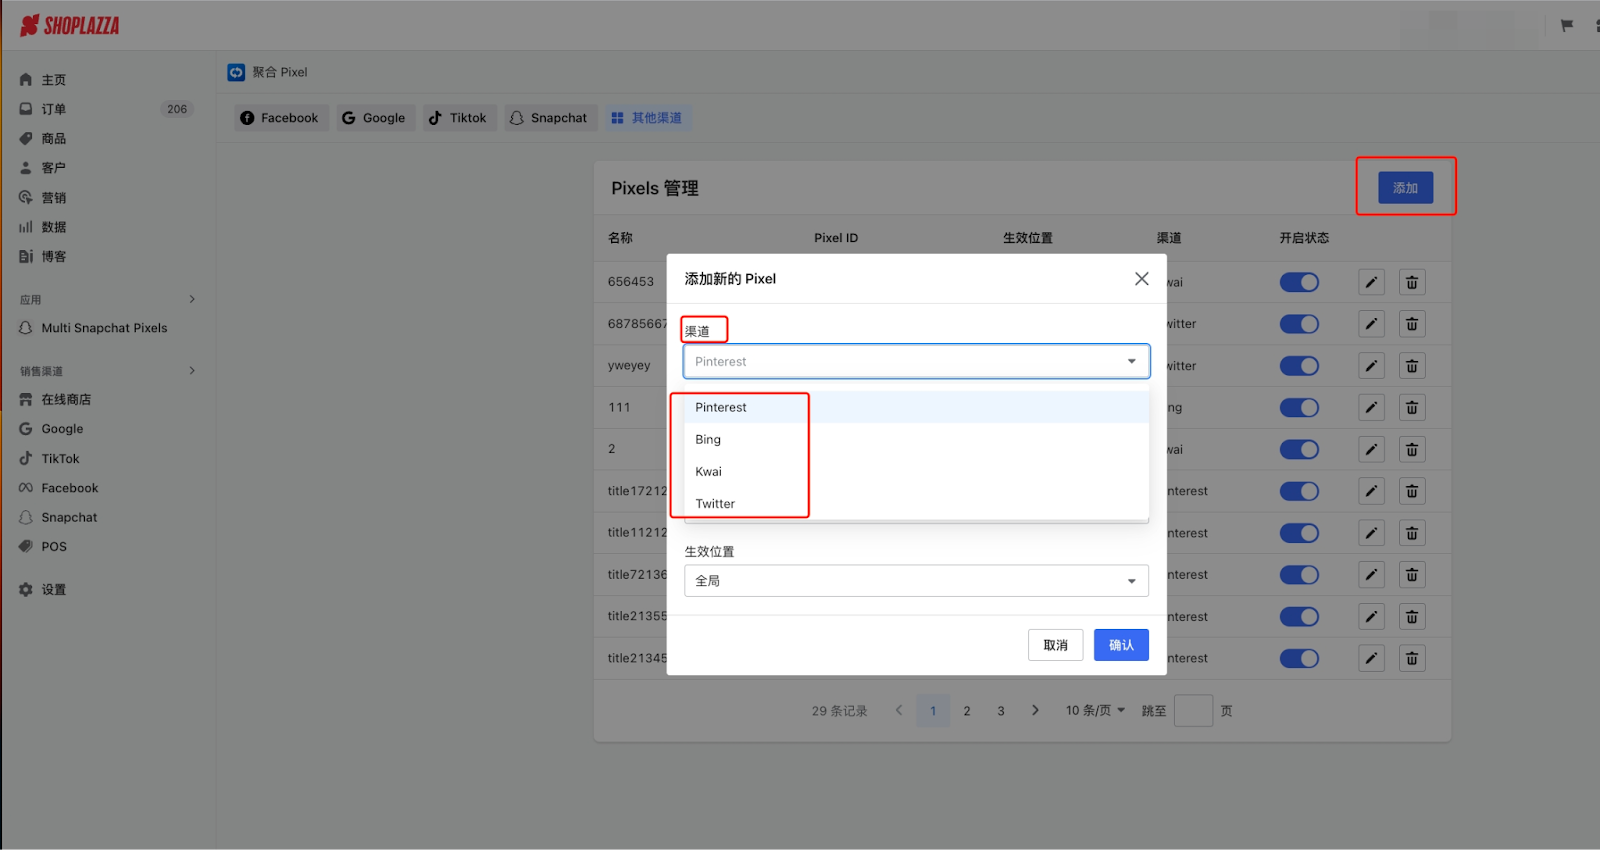Toggle status switch for title72136
The height and width of the screenshot is (850, 1600).
click(1299, 575)
